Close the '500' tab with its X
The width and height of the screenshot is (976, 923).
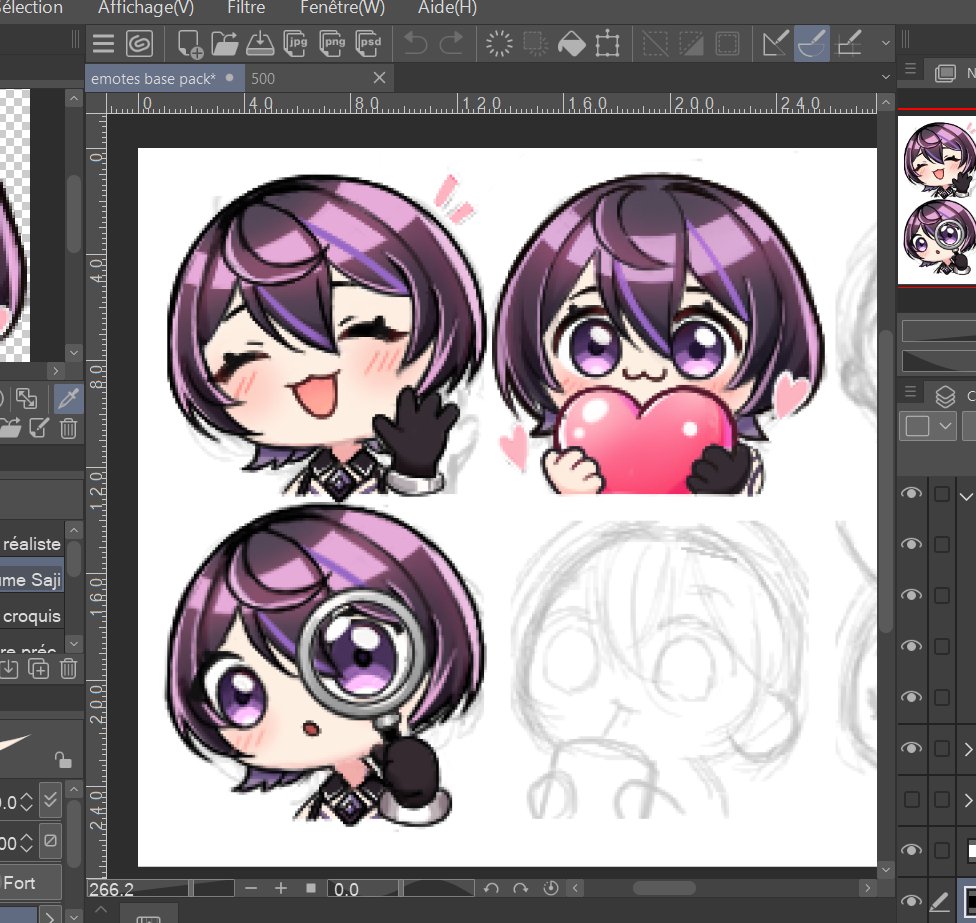(379, 78)
